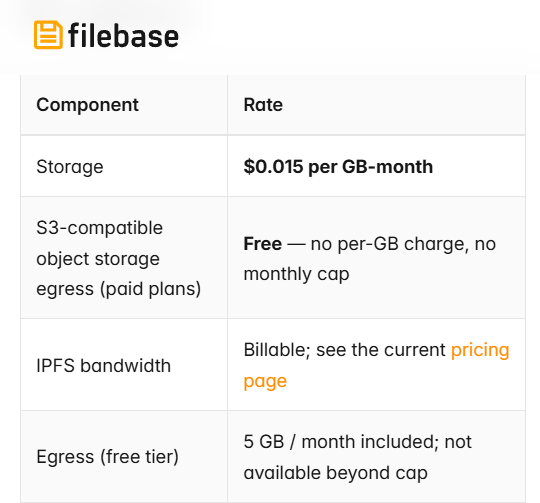Select the Rate column header
Viewport: 540px width, 503px height.
click(263, 105)
